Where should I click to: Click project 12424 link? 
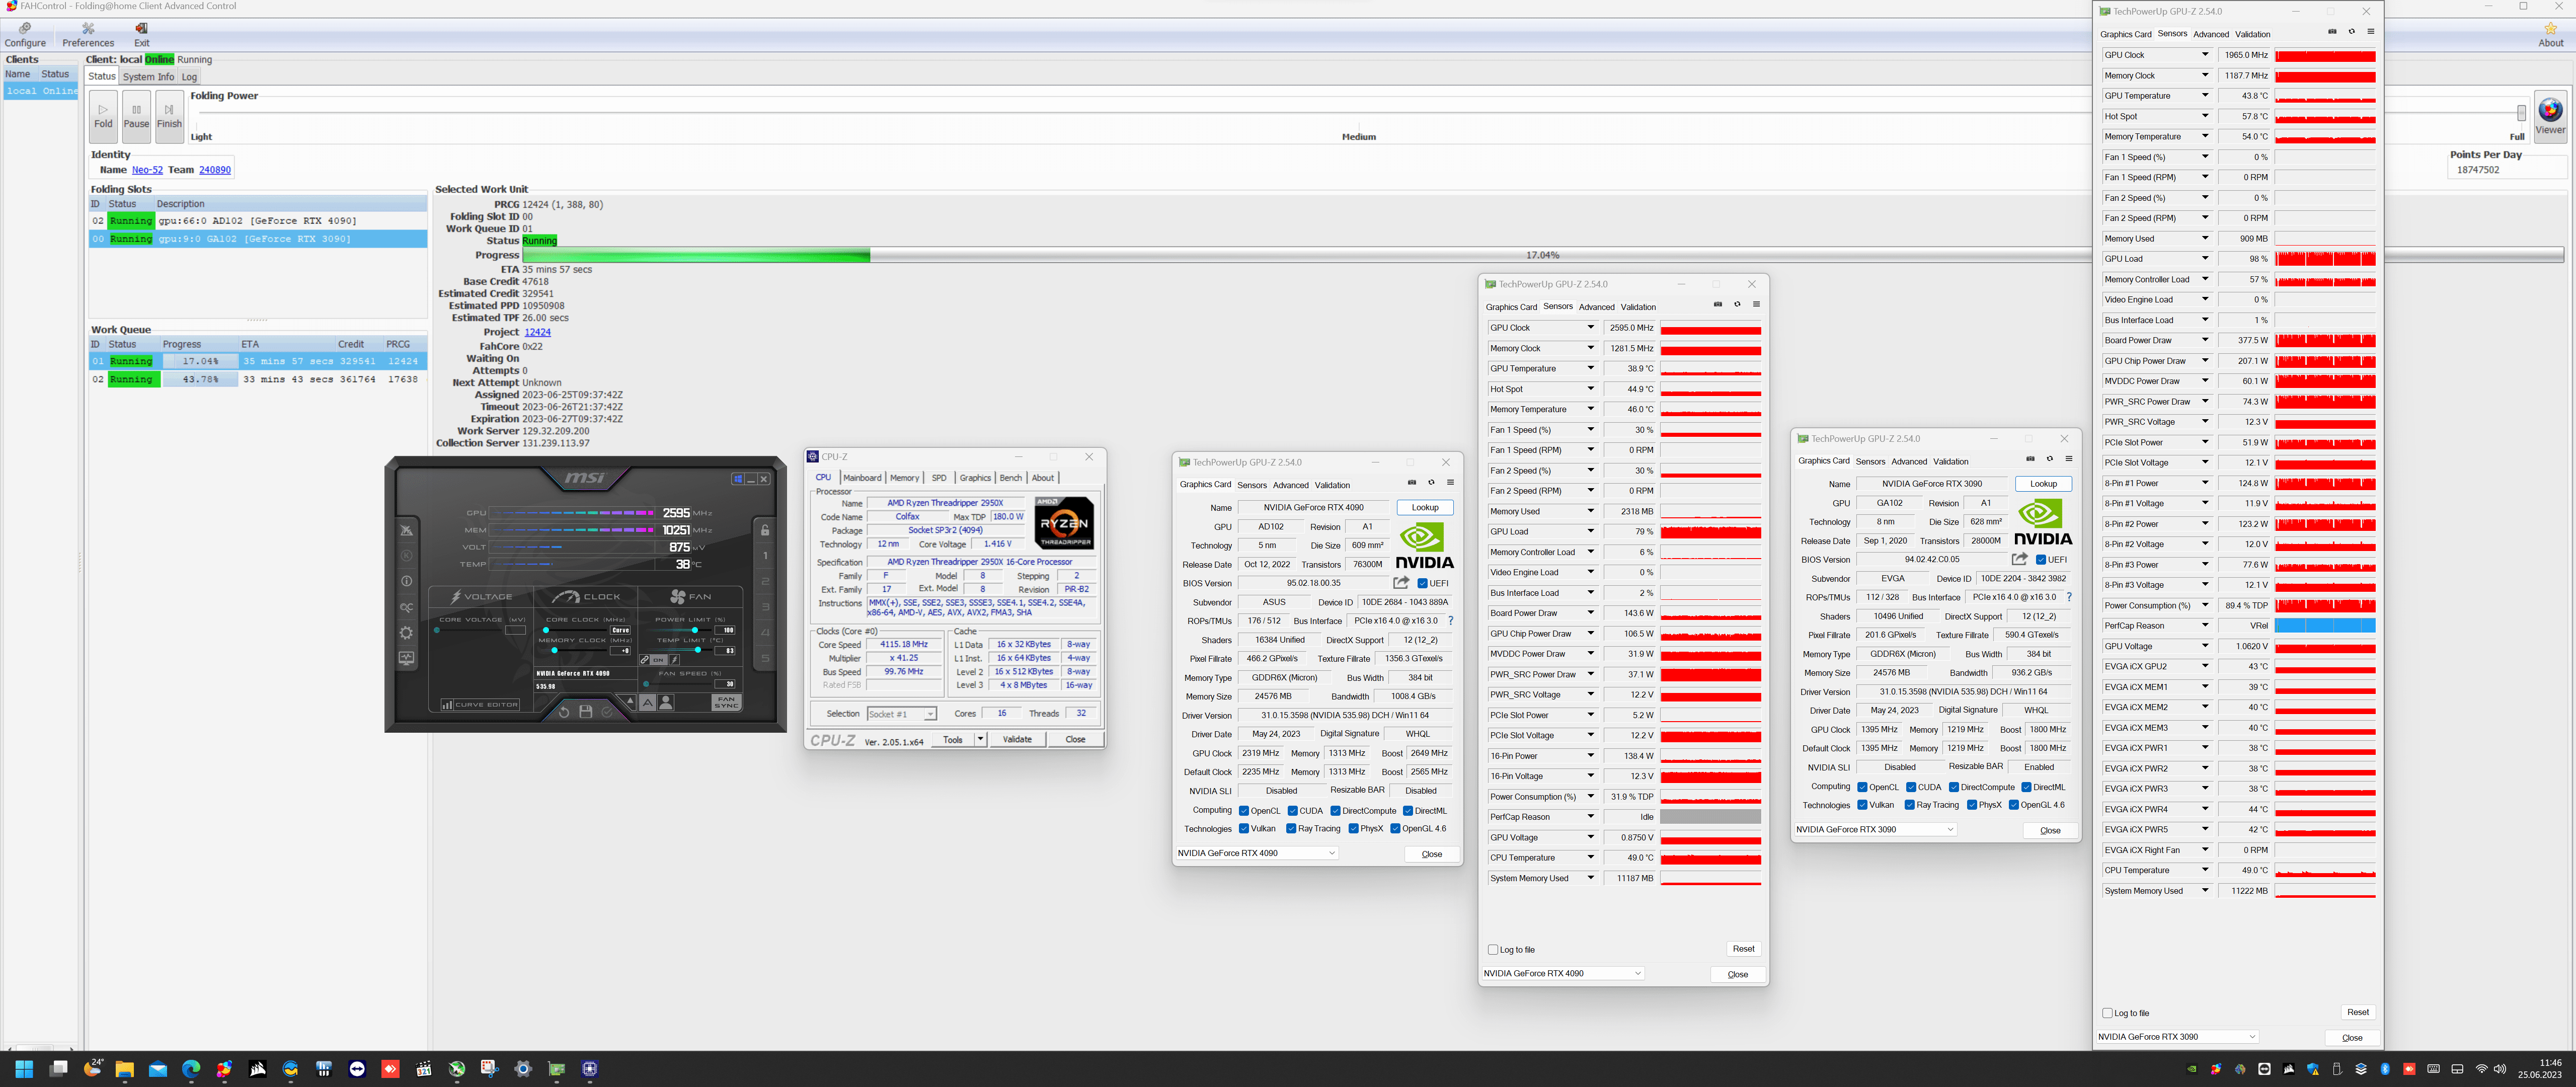(538, 332)
